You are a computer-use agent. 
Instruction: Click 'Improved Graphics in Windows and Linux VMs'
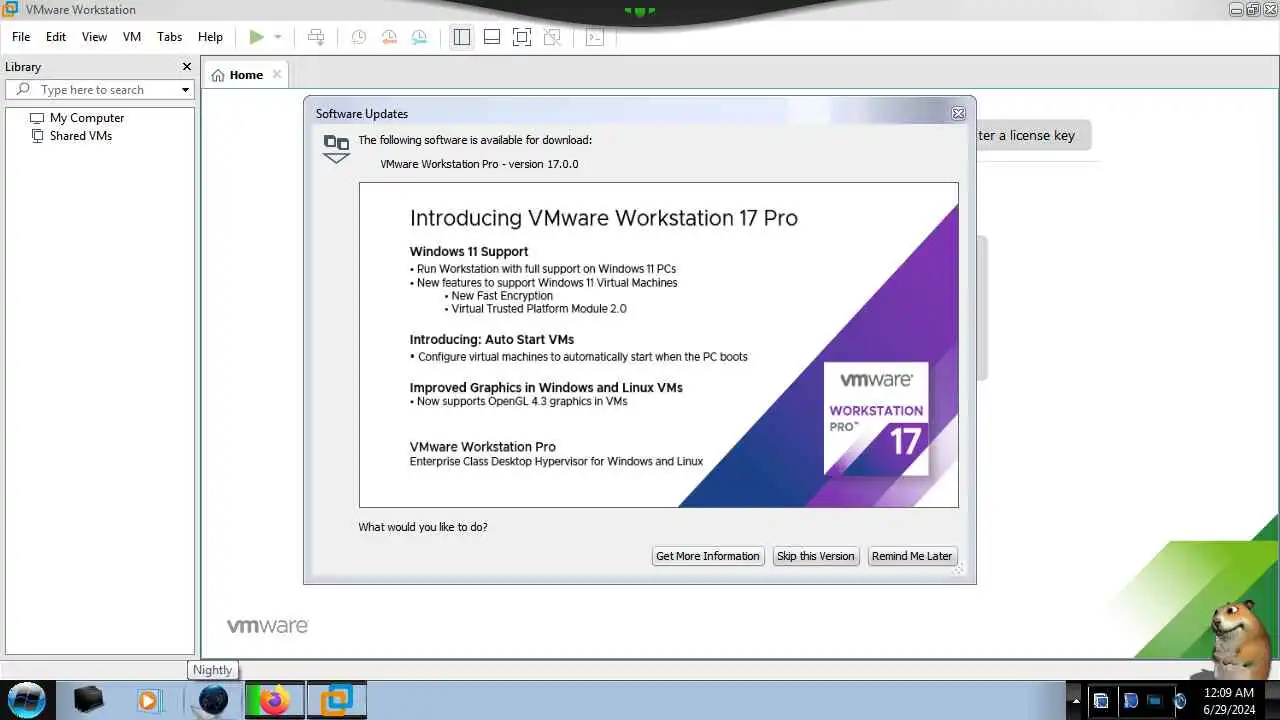pos(546,388)
